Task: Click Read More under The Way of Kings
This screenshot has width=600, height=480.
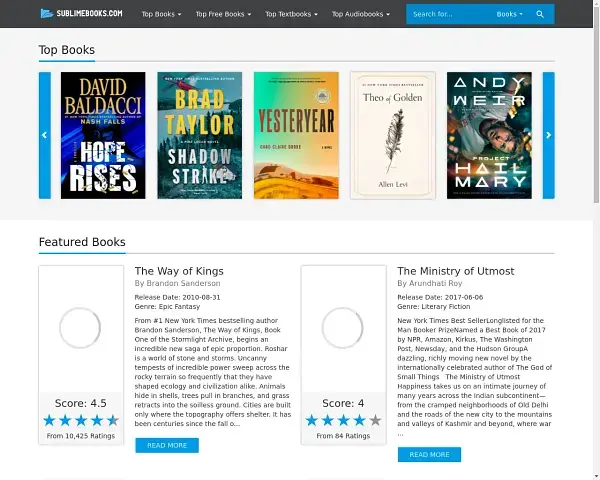Action: tap(166, 445)
